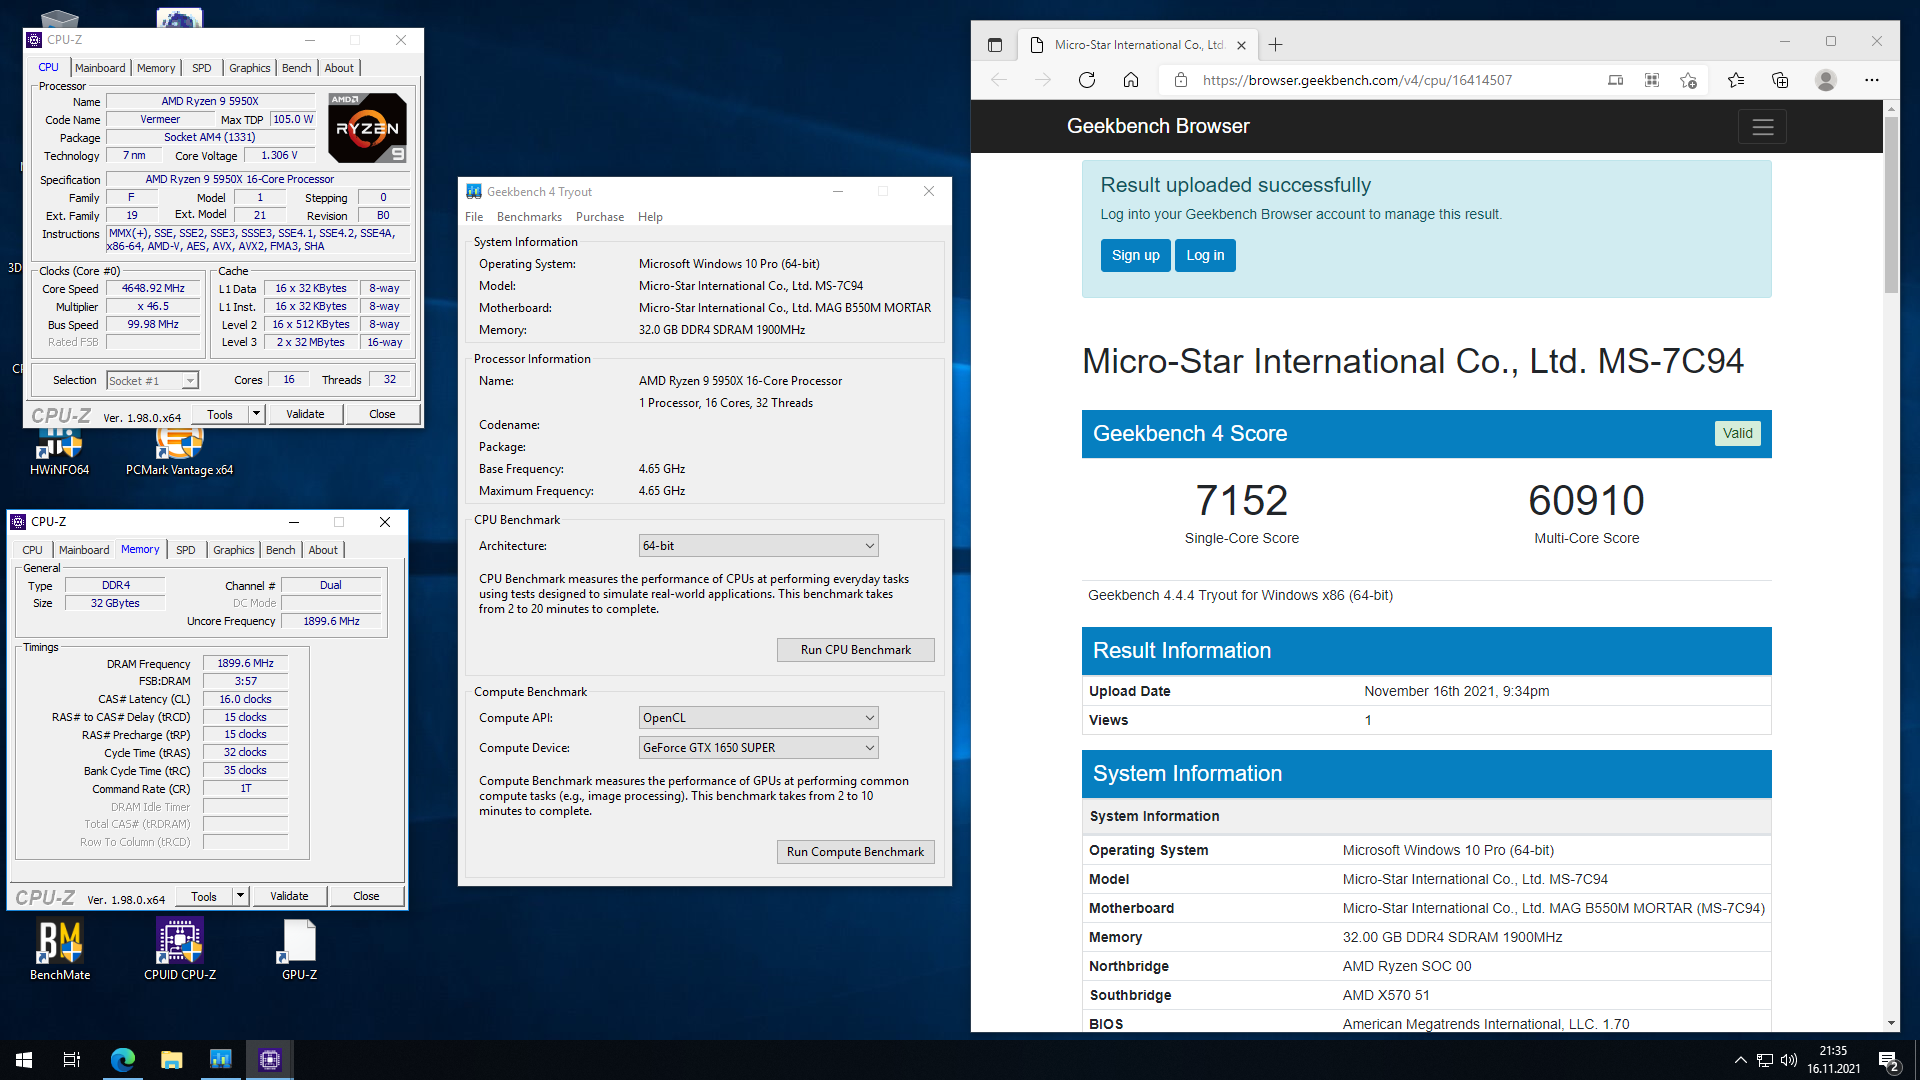Switch to Bench tab in top CPU-Z window
Screen dimensions: 1920x1080
[x=296, y=68]
